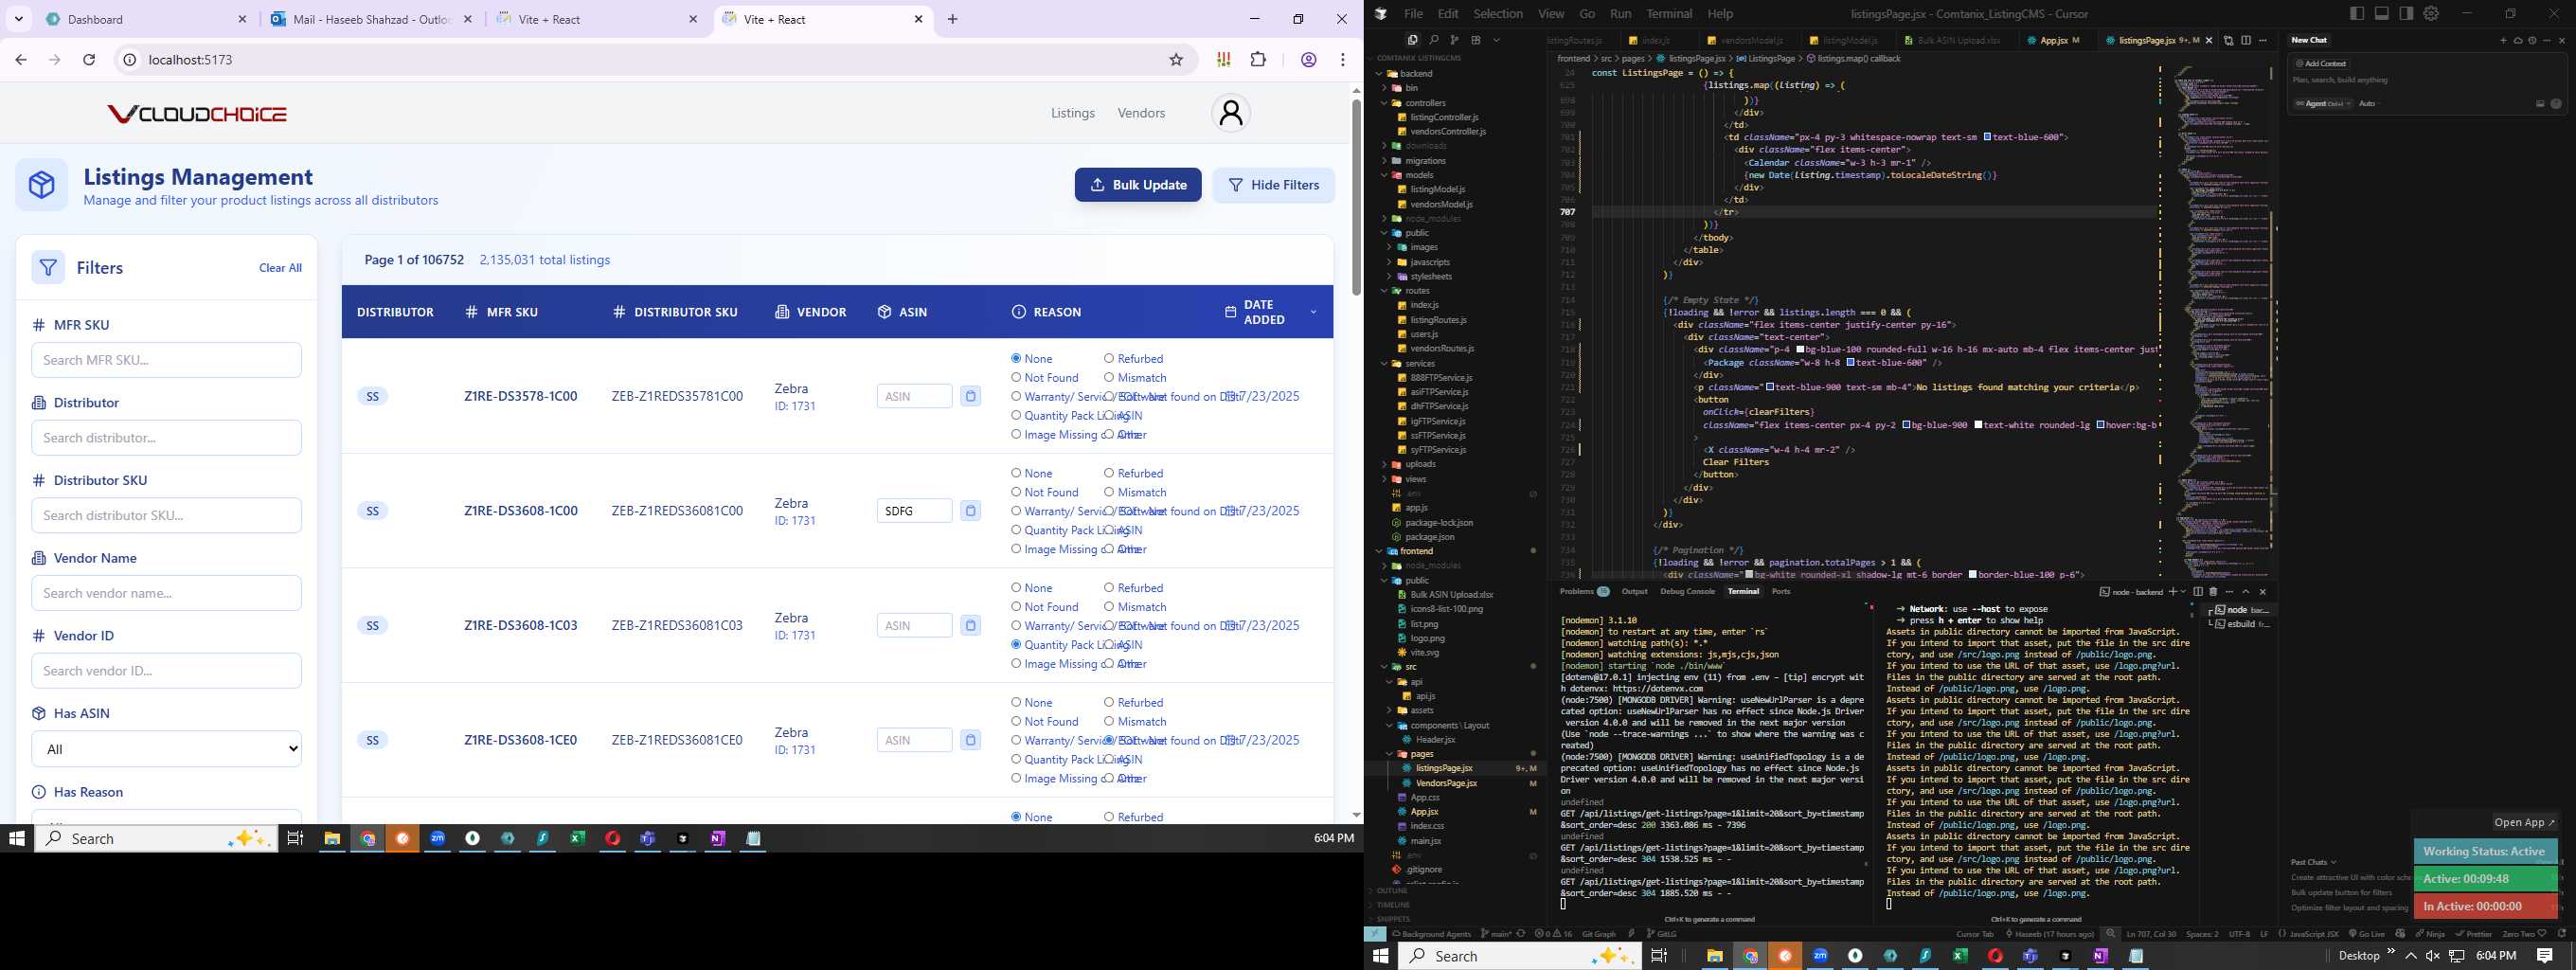The image size is (2576, 970).
Task: Open Excel from the Windows taskbar
Action: [578, 839]
